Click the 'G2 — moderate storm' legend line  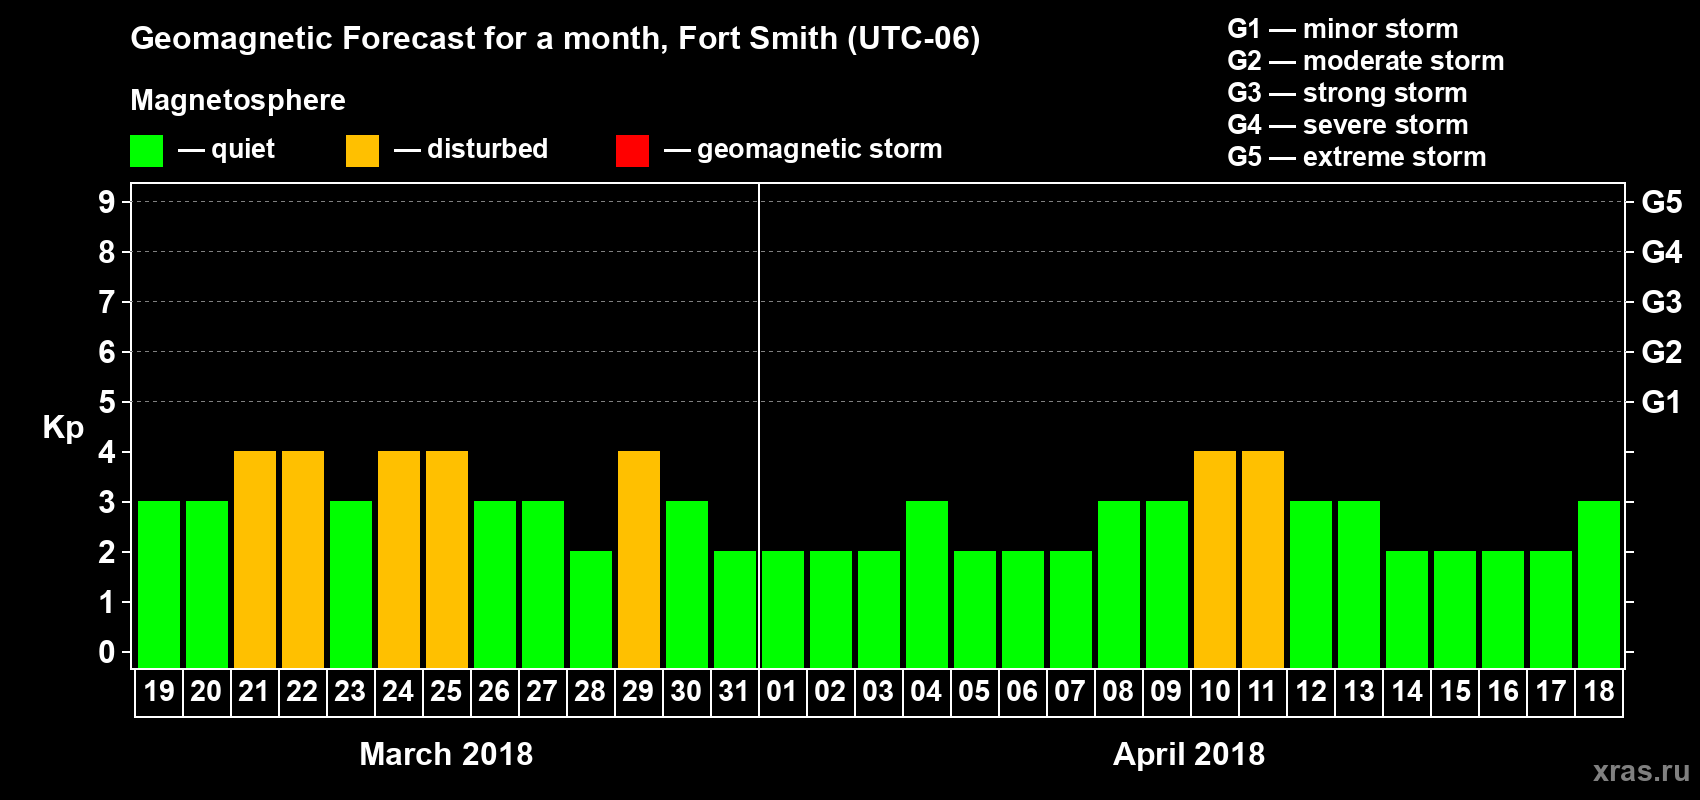click(1366, 61)
